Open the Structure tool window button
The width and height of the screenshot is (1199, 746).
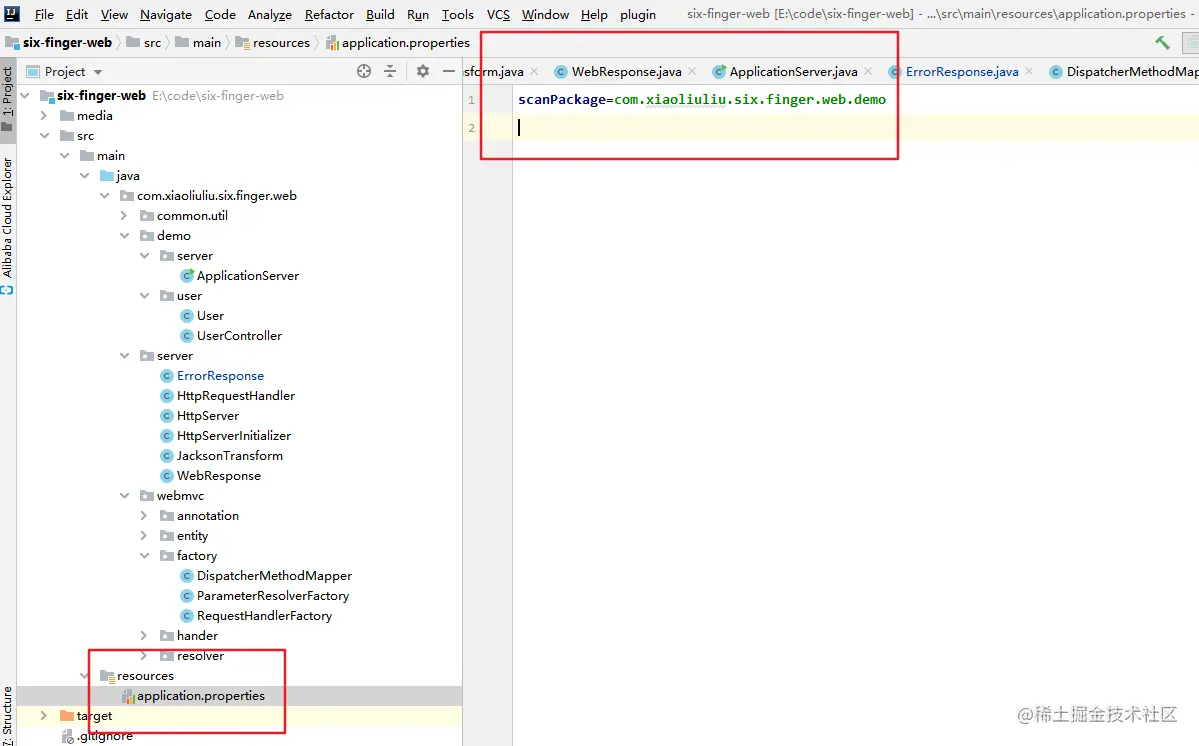pos(8,715)
